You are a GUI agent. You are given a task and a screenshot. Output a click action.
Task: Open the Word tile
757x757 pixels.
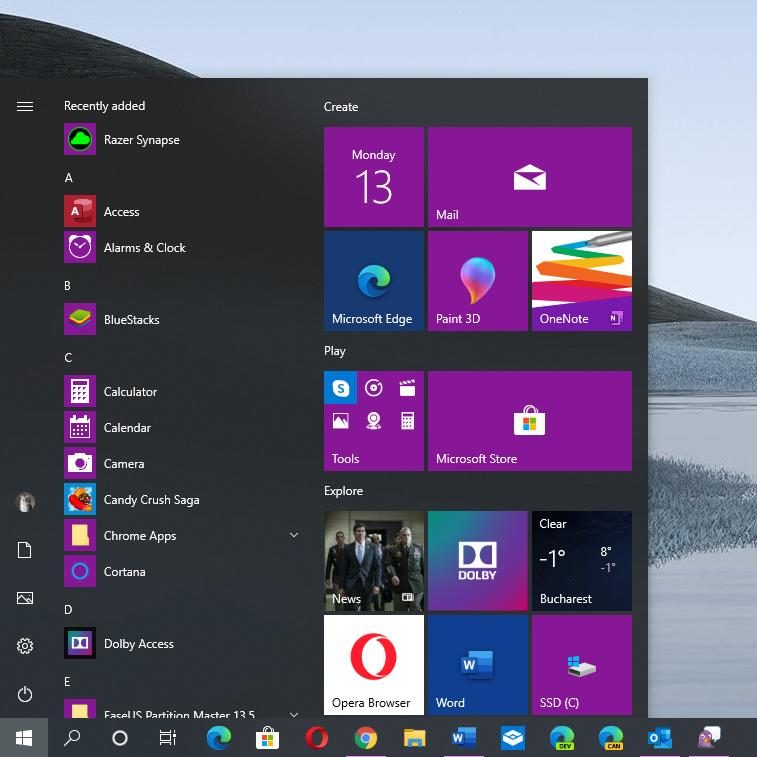pos(477,665)
